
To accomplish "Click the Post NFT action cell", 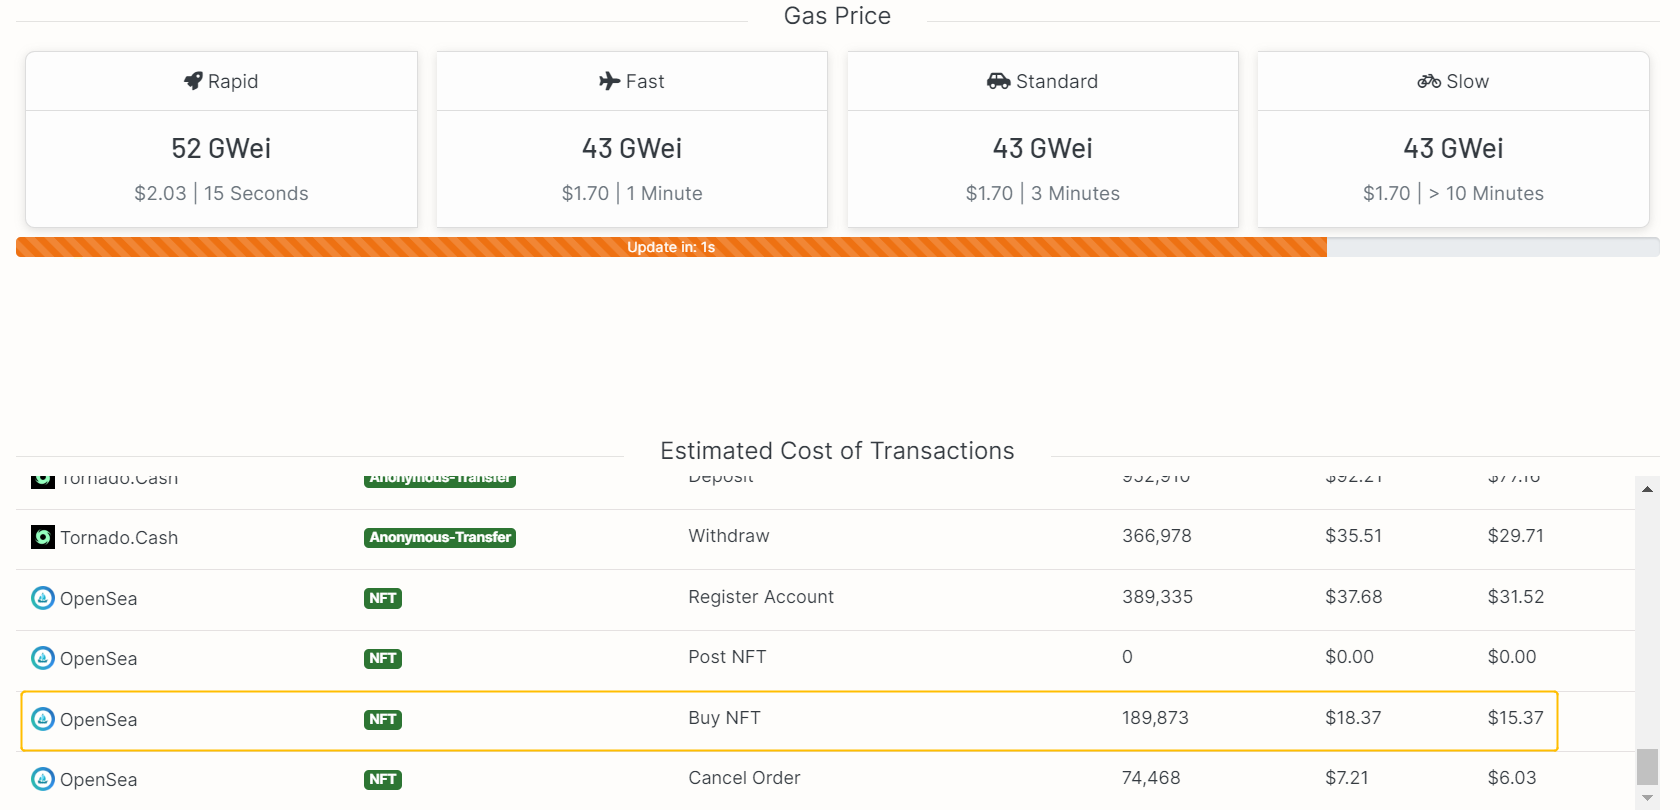I will pyautogui.click(x=727, y=657).
